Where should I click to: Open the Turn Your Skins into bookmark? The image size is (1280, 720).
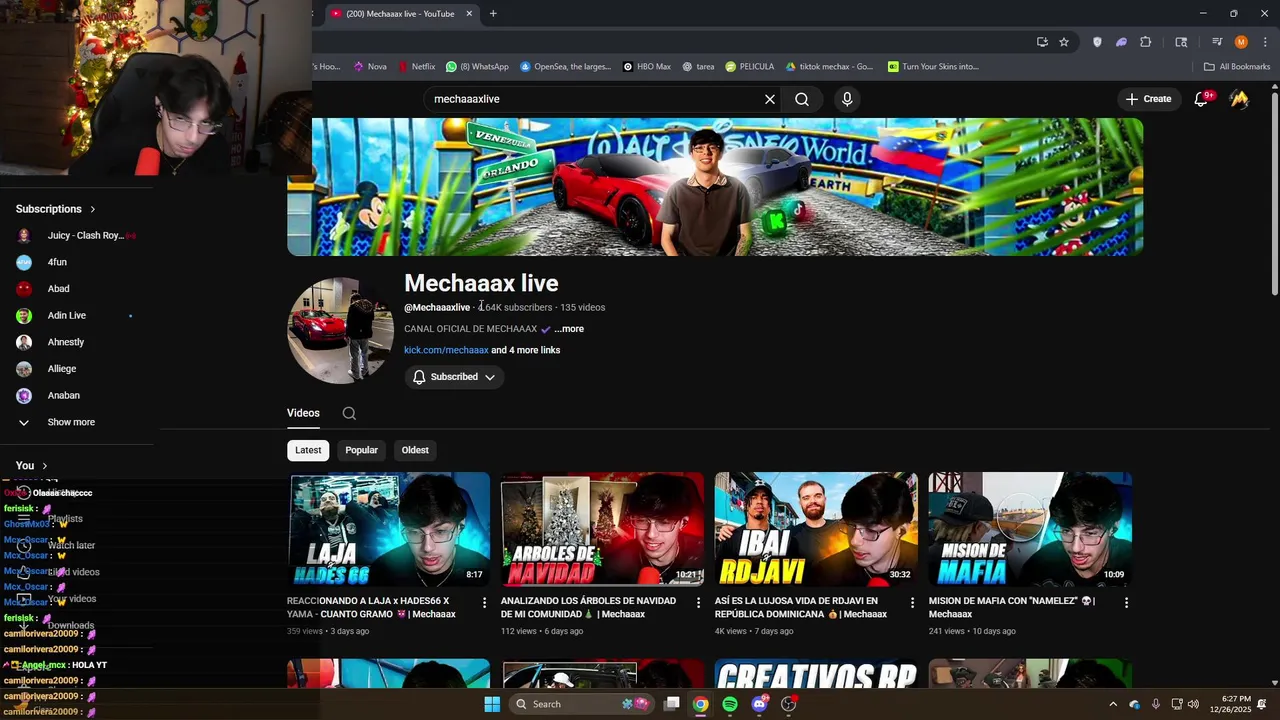click(x=933, y=67)
